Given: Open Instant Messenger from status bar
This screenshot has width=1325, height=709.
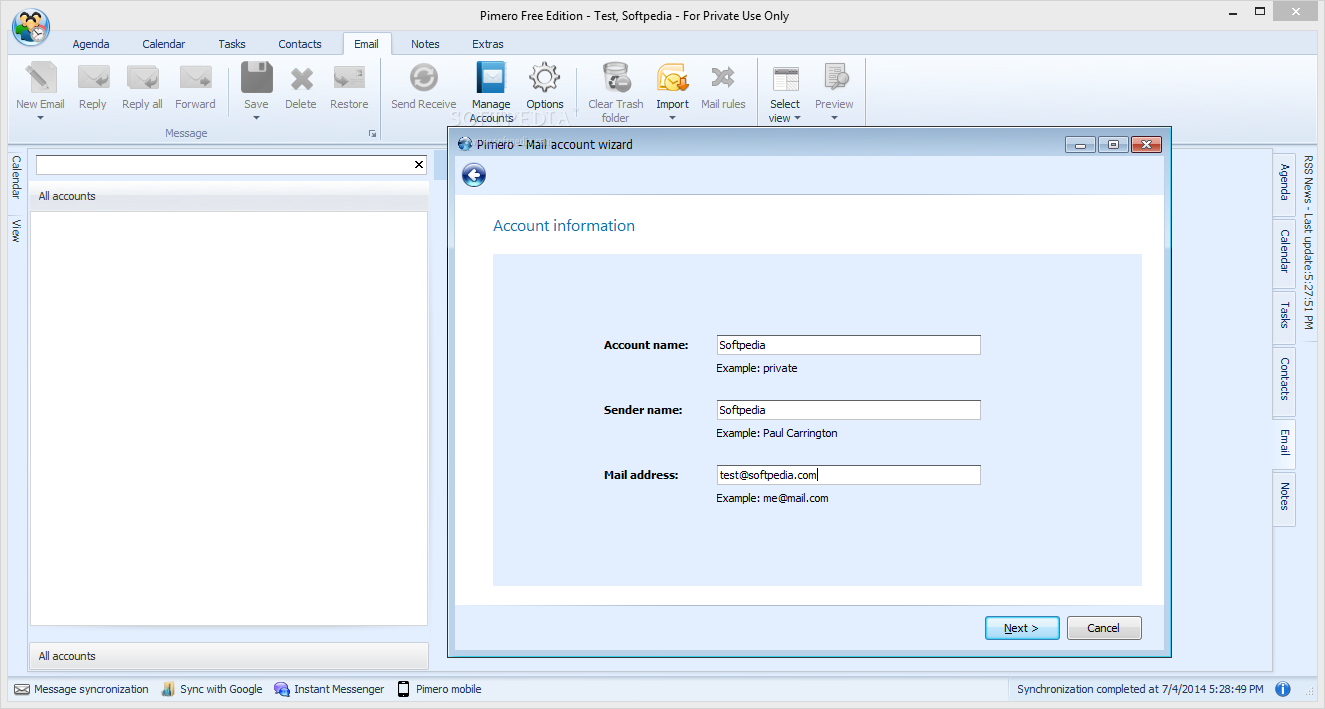Looking at the screenshot, I should point(329,689).
